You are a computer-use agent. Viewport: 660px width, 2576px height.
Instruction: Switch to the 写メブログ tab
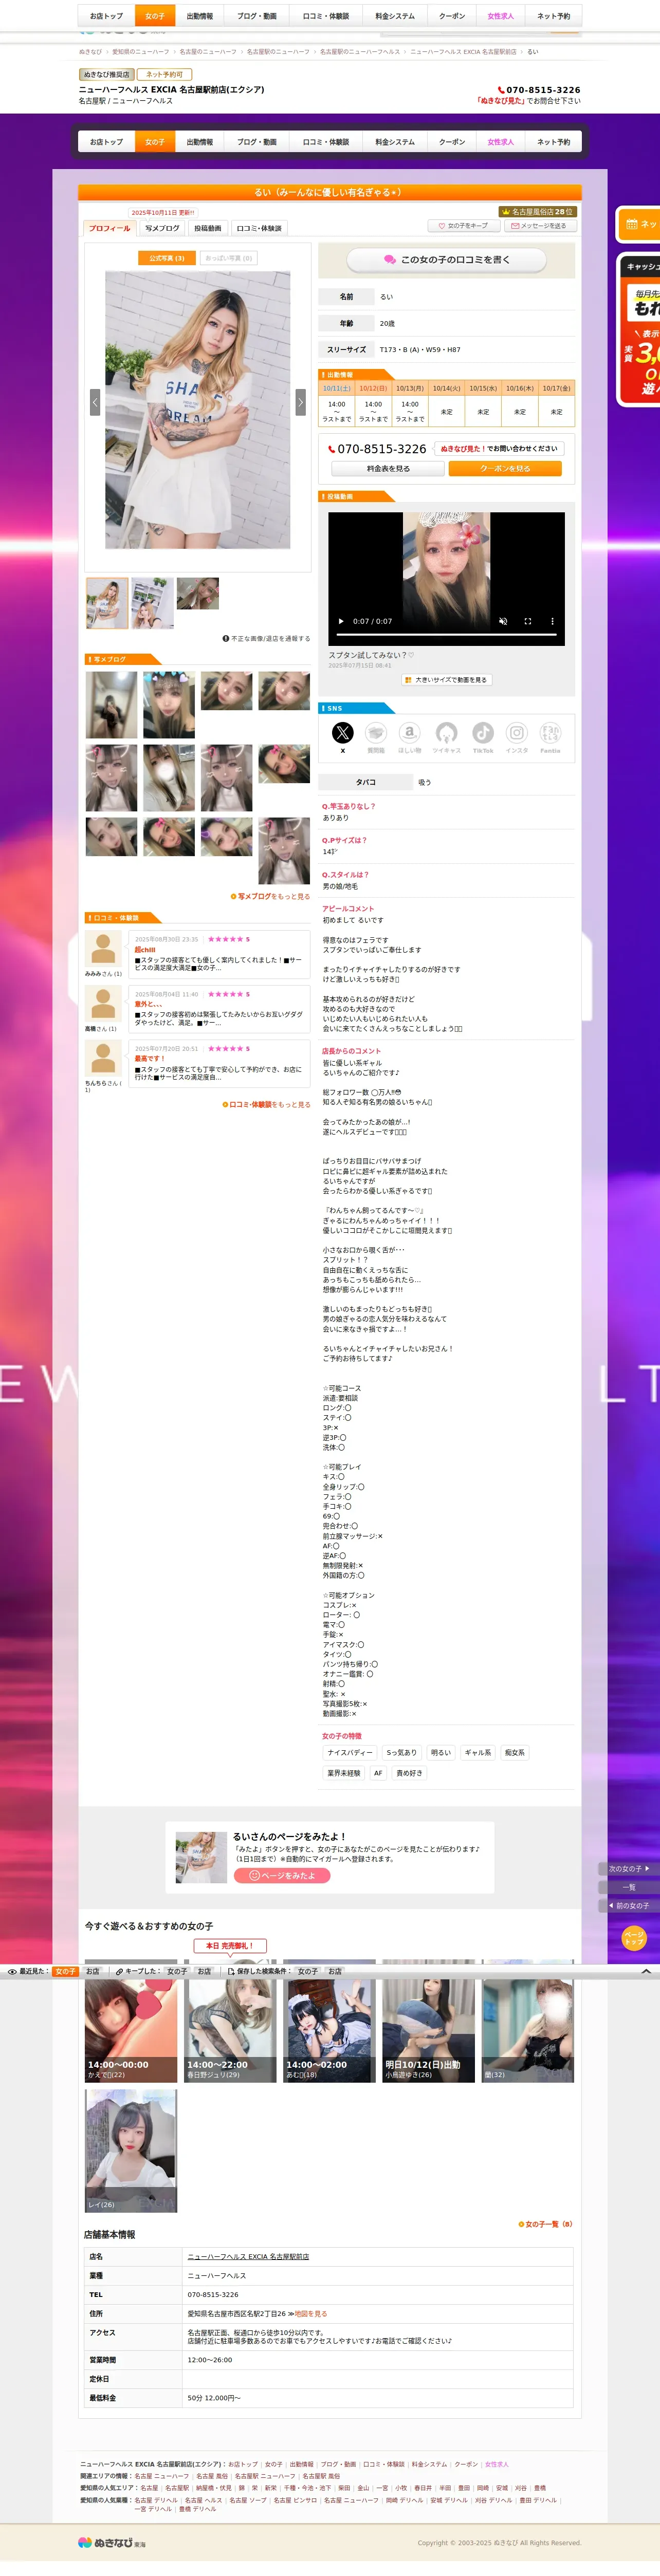coord(162,228)
